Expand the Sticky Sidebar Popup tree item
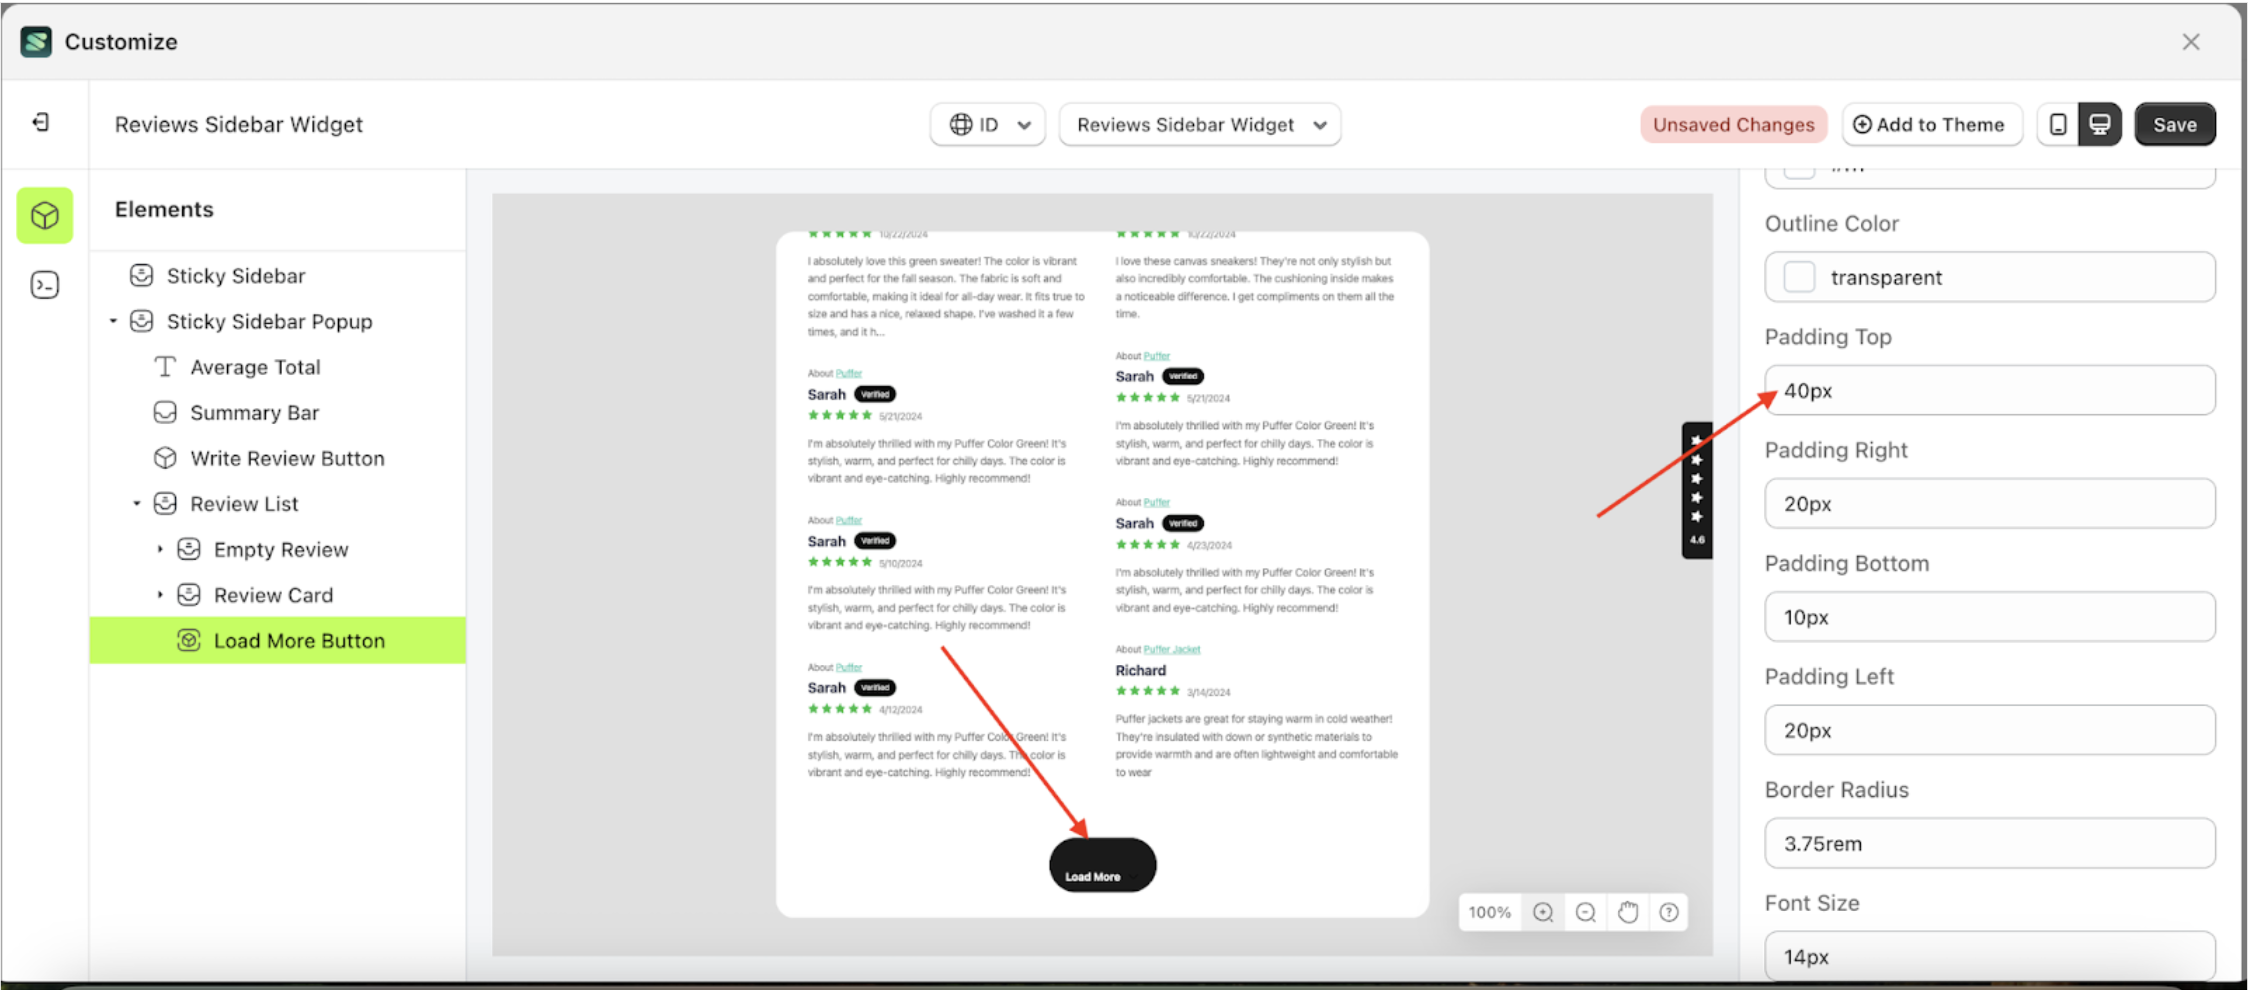 (113, 321)
